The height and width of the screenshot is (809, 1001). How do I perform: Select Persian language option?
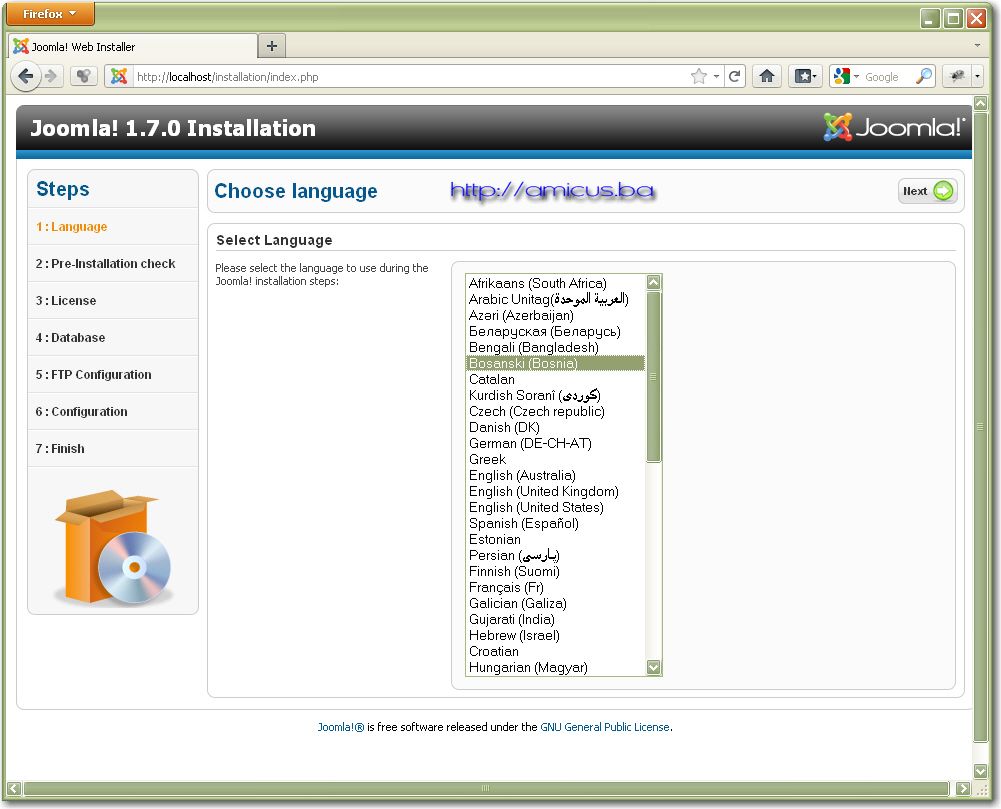click(555, 555)
